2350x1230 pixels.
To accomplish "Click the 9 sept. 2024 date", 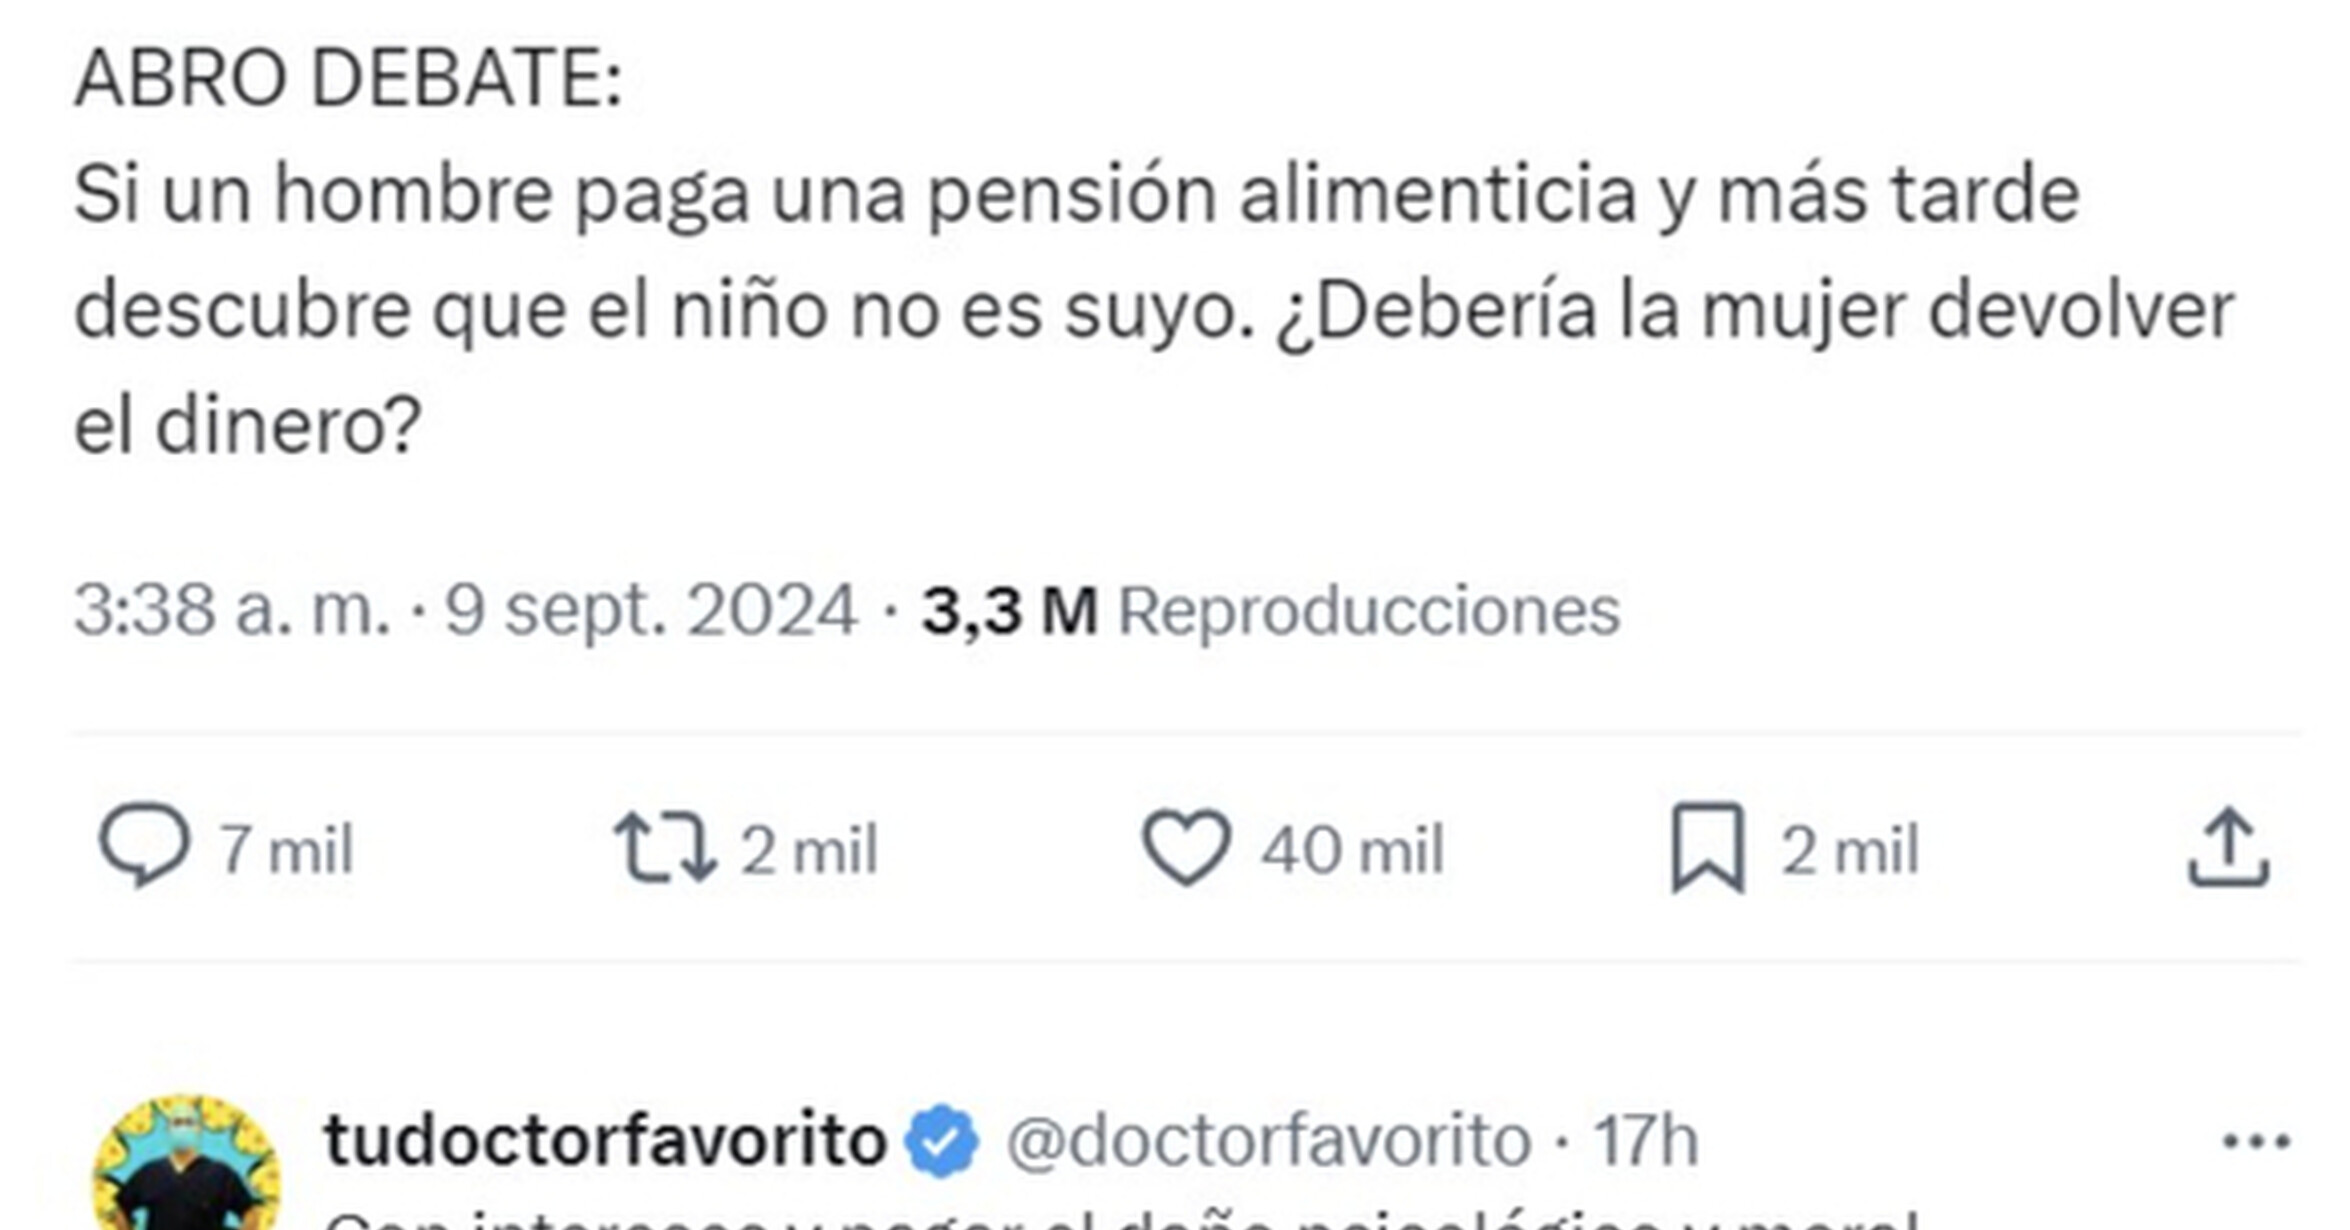I will click(651, 609).
